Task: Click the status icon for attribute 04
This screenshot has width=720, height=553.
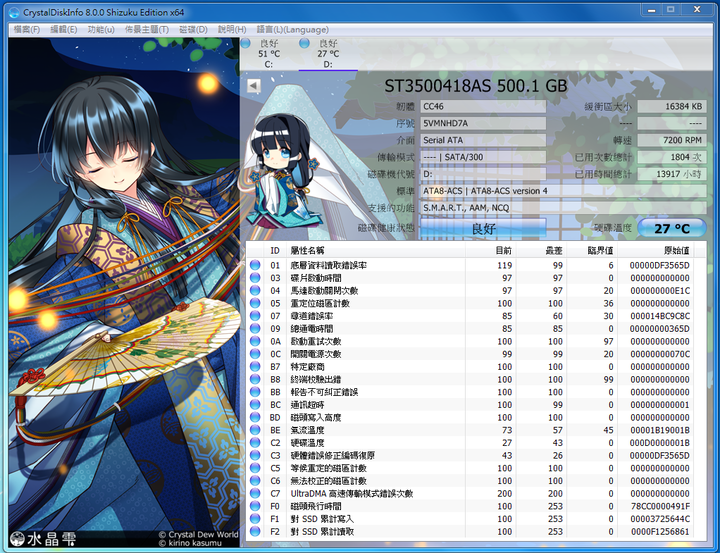Action: point(255,290)
